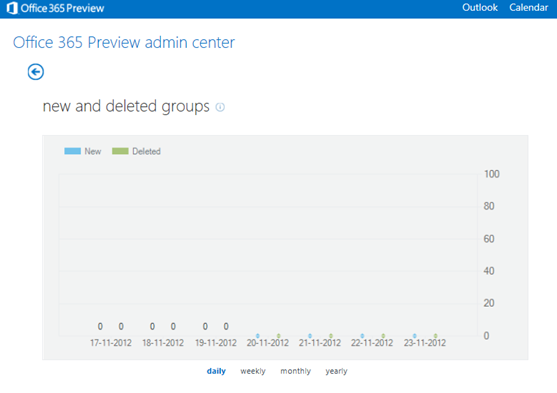The height and width of the screenshot is (393, 557).
Task: Click the New data point for 21-11-2012
Action: point(310,336)
